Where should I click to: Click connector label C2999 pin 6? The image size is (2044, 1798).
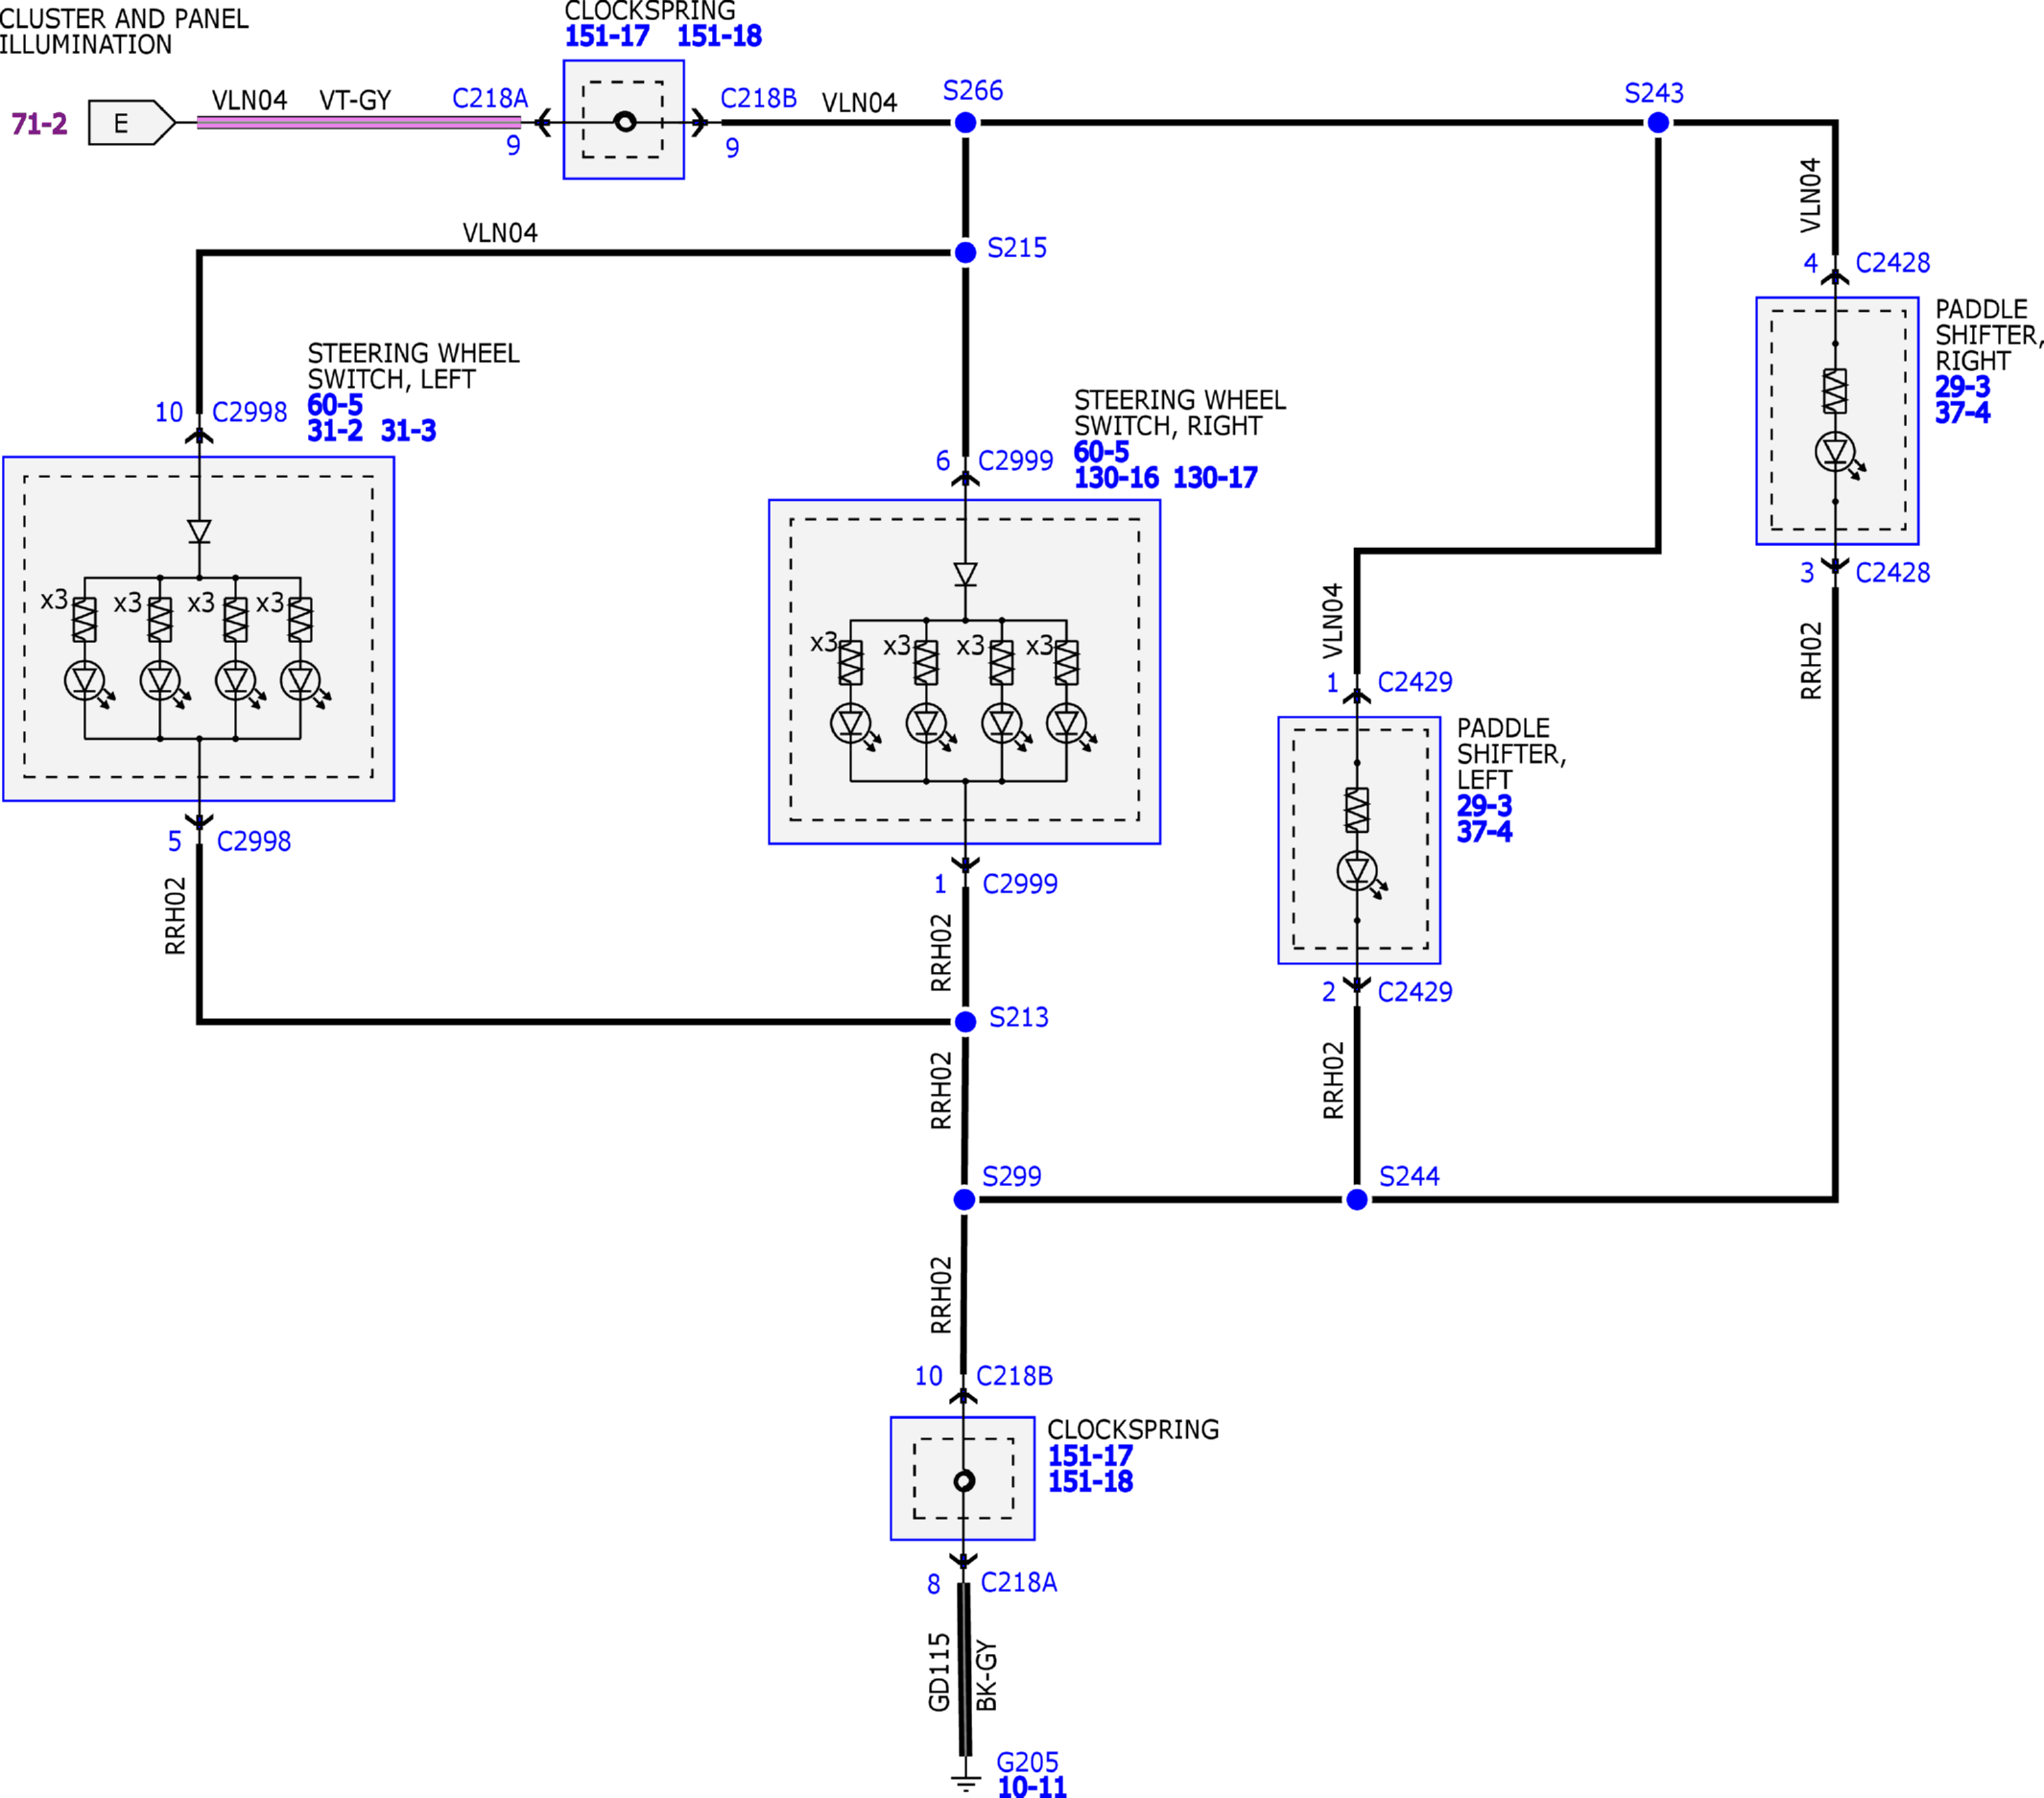(1015, 461)
